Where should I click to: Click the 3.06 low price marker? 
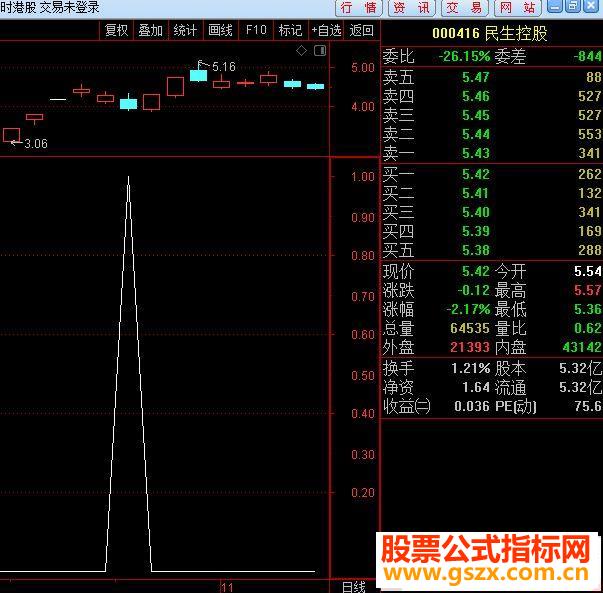click(36, 144)
